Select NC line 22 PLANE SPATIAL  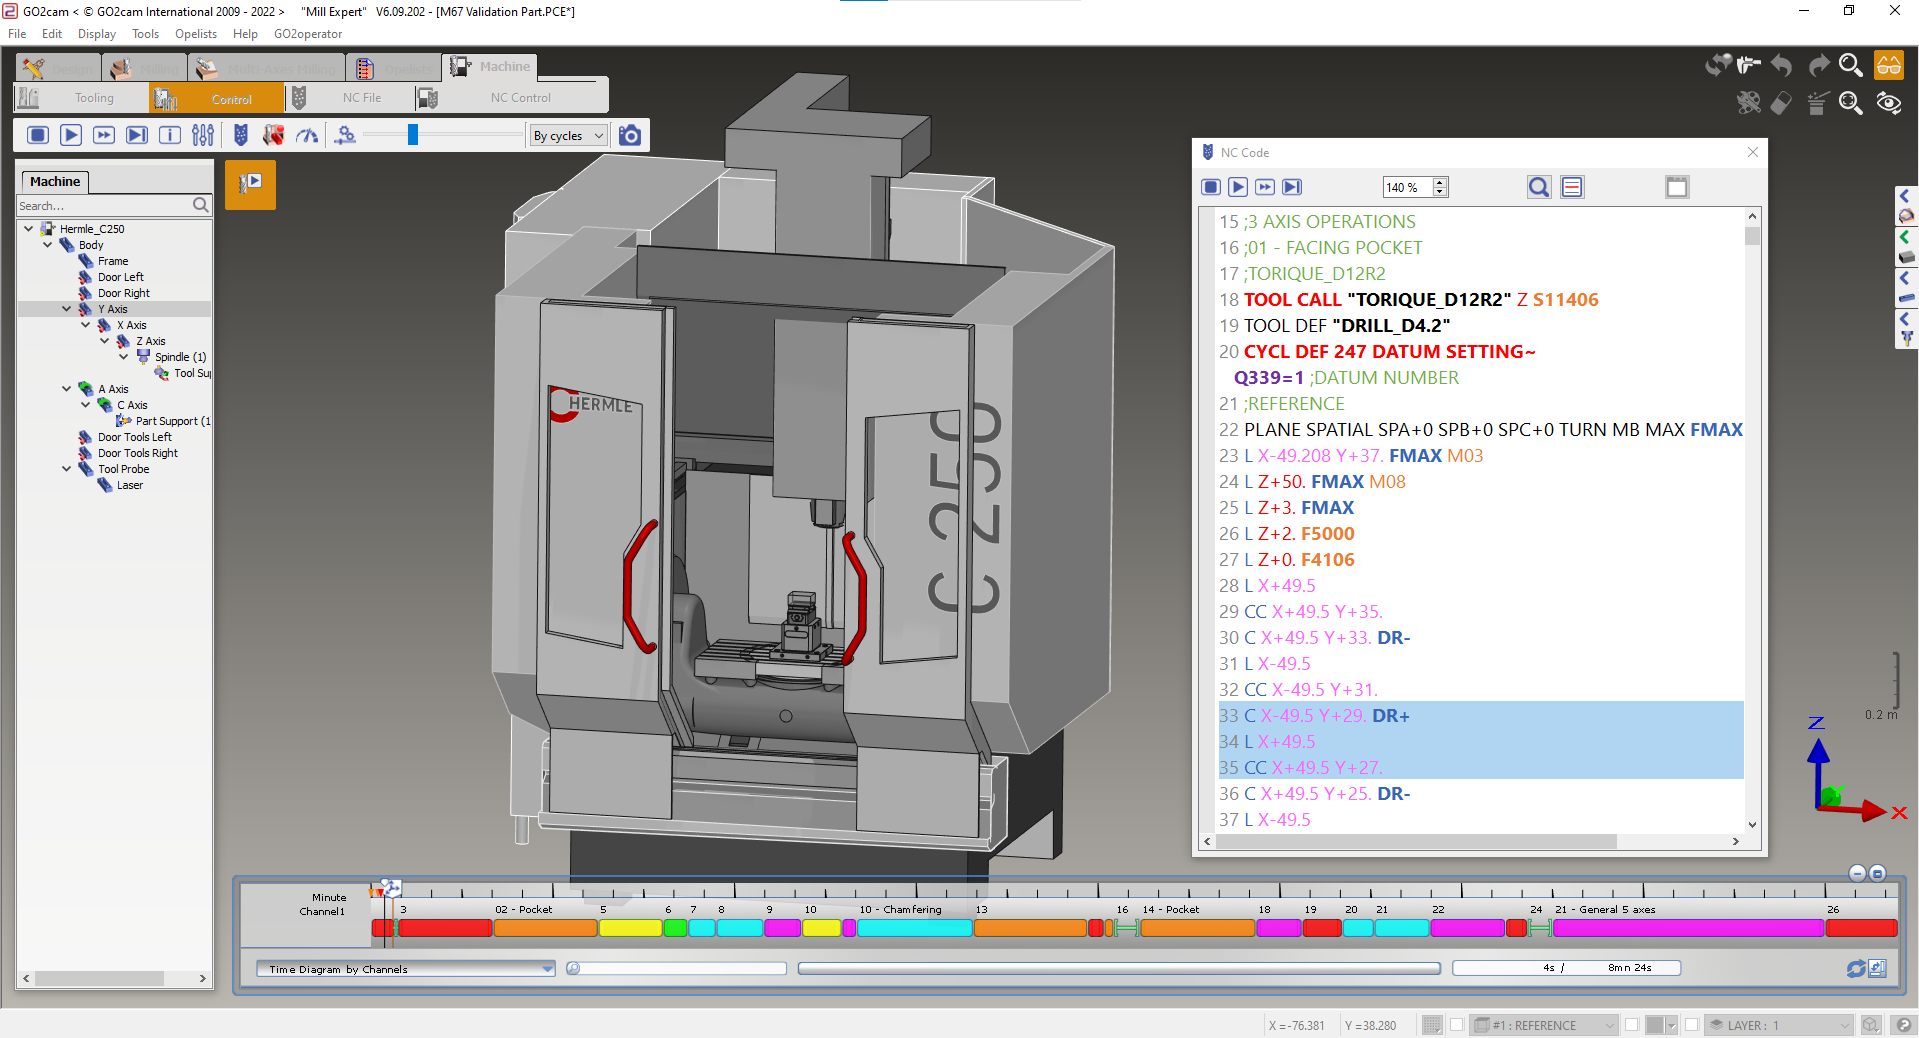tap(1480, 430)
